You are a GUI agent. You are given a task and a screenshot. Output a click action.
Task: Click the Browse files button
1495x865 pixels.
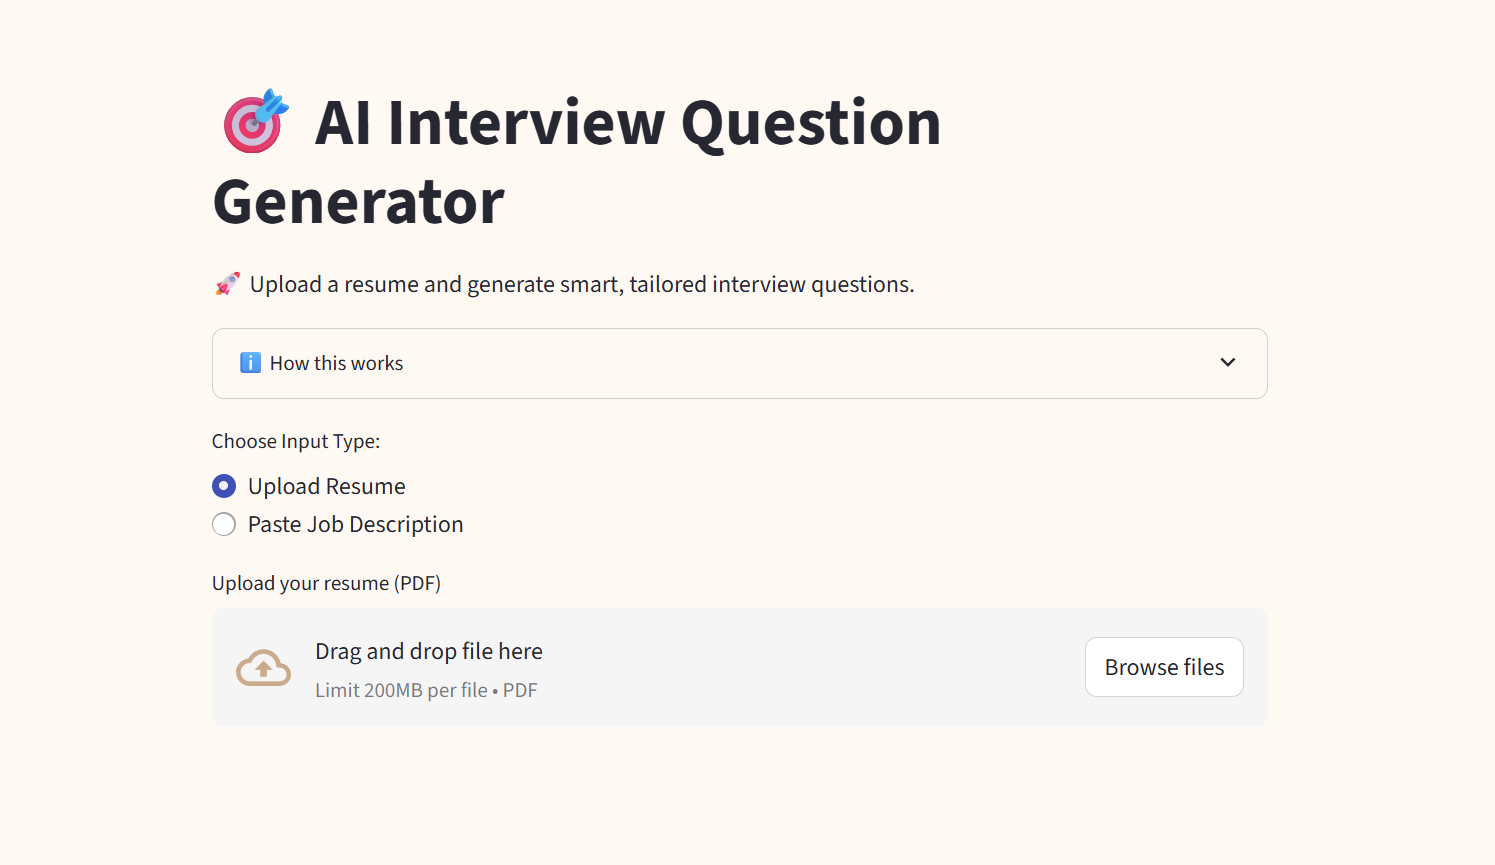tap(1164, 667)
